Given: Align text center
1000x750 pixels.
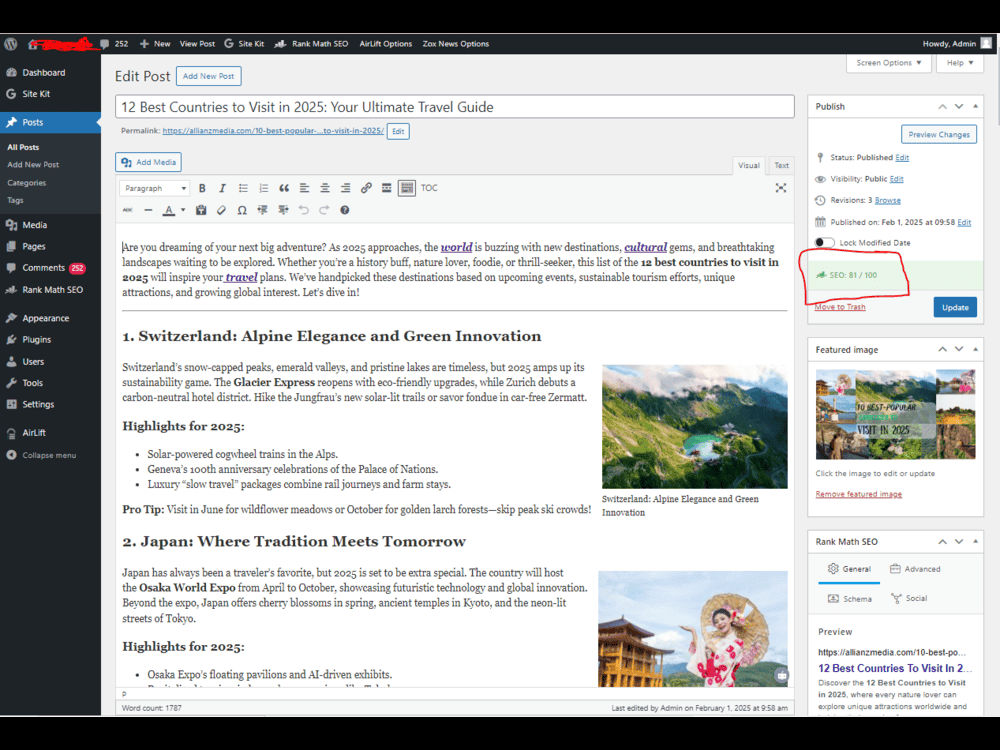Looking at the screenshot, I should coord(325,188).
